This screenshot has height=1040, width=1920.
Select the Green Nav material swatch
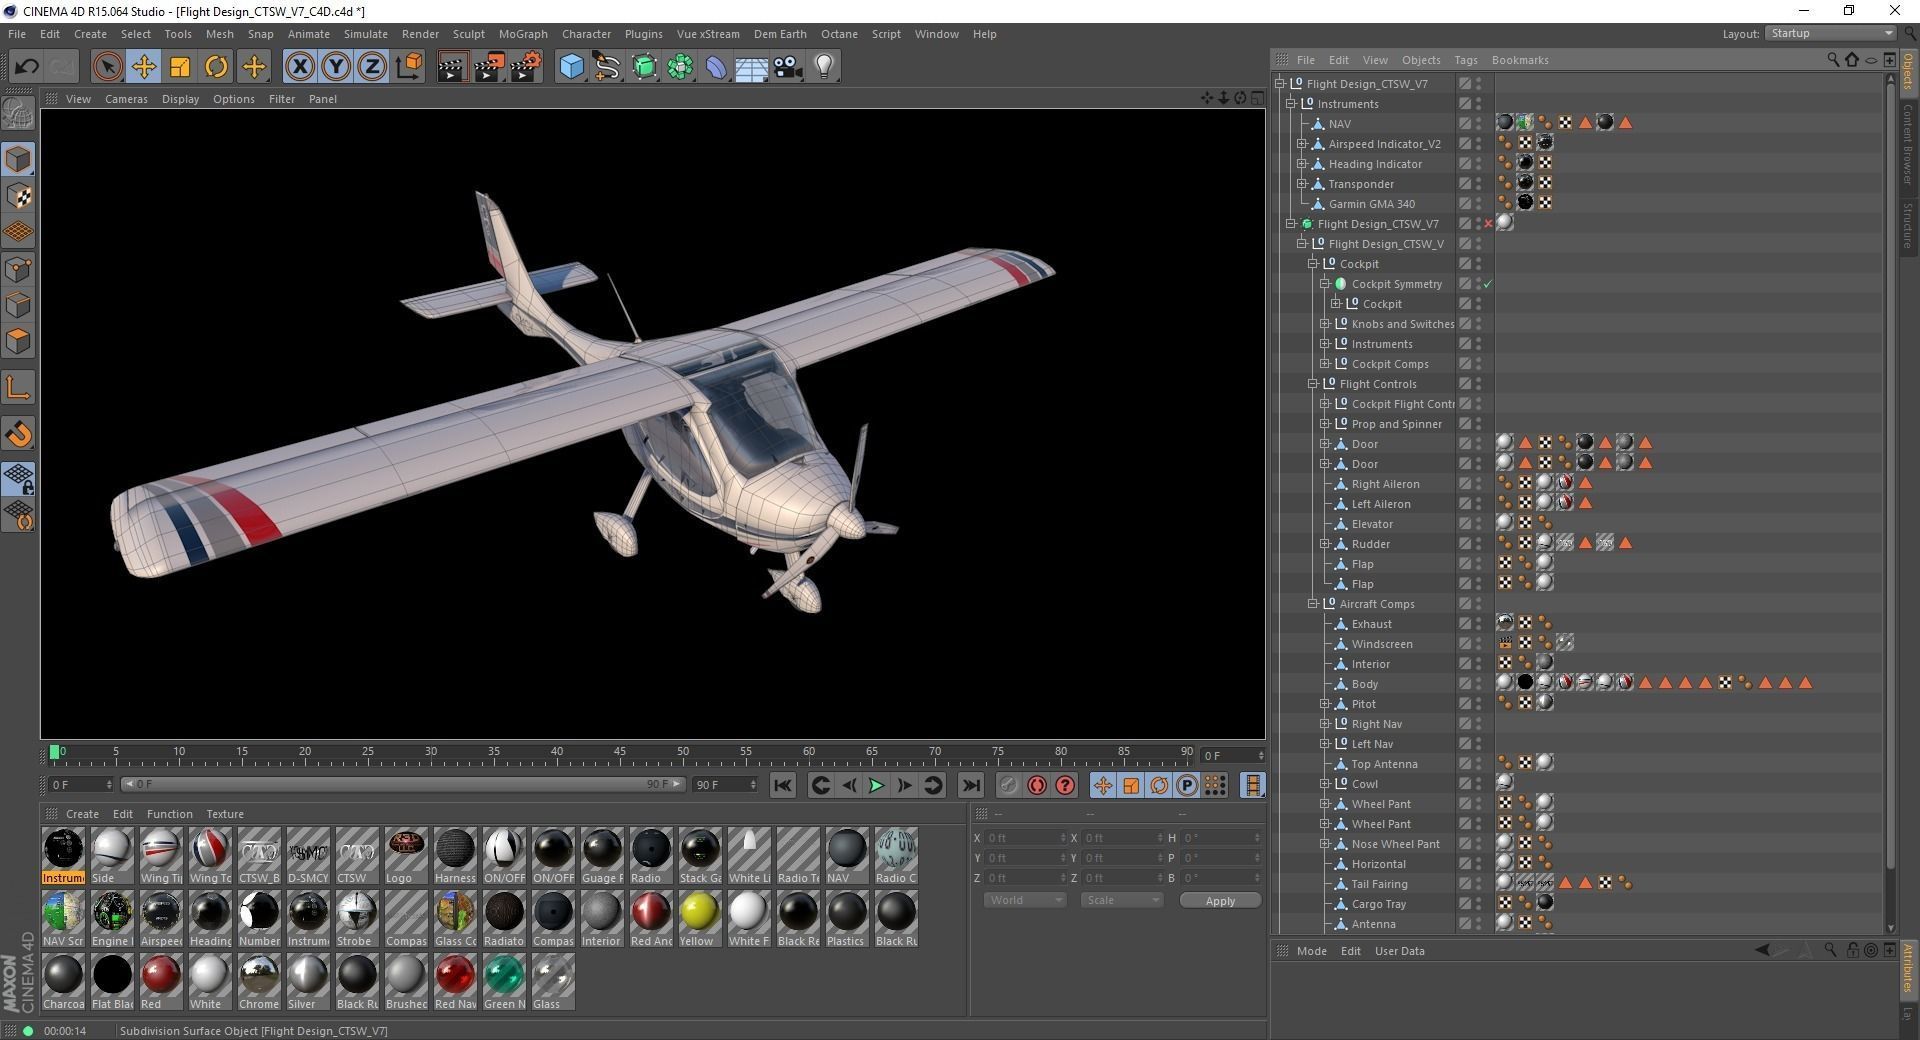(503, 982)
